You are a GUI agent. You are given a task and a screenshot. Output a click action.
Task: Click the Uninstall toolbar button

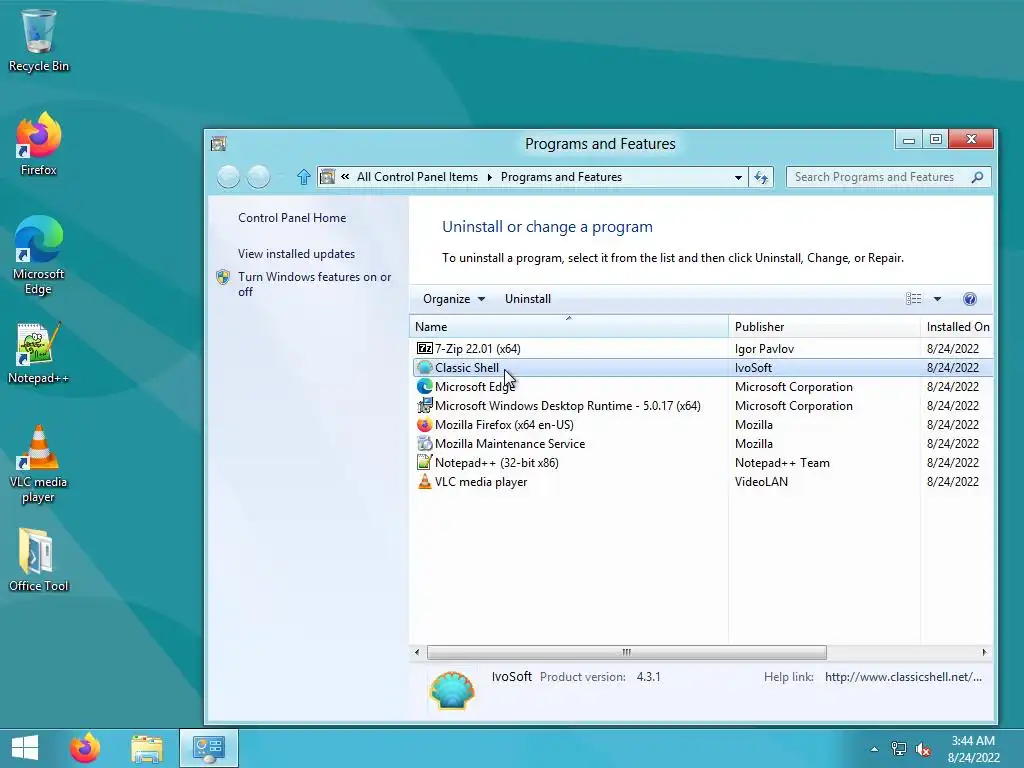[x=528, y=298]
